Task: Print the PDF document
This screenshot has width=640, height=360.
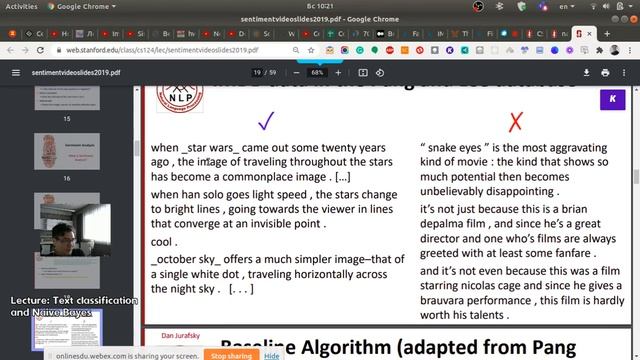Action: (605, 73)
